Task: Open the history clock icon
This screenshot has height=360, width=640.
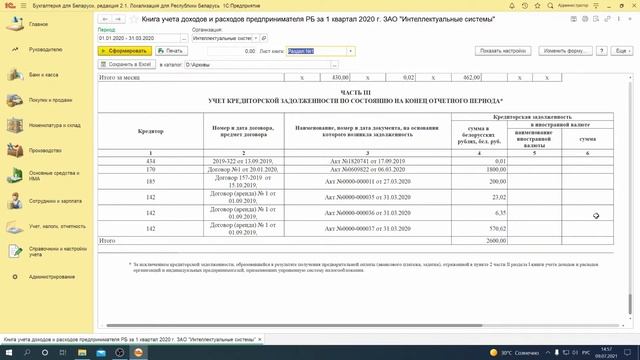Action: 525,6
